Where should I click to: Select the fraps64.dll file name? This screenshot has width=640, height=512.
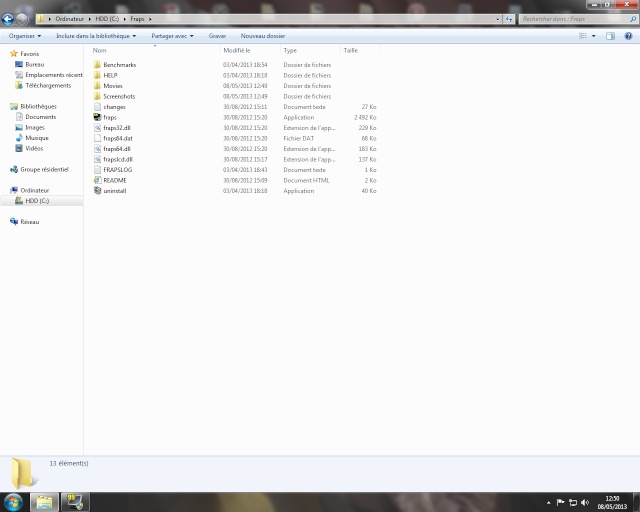tap(117, 149)
